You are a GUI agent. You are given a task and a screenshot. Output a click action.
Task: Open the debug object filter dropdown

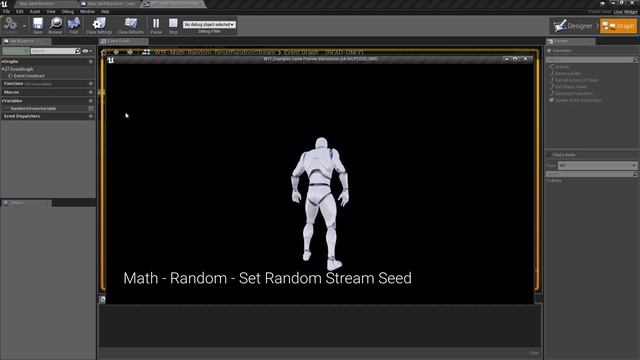point(209,24)
